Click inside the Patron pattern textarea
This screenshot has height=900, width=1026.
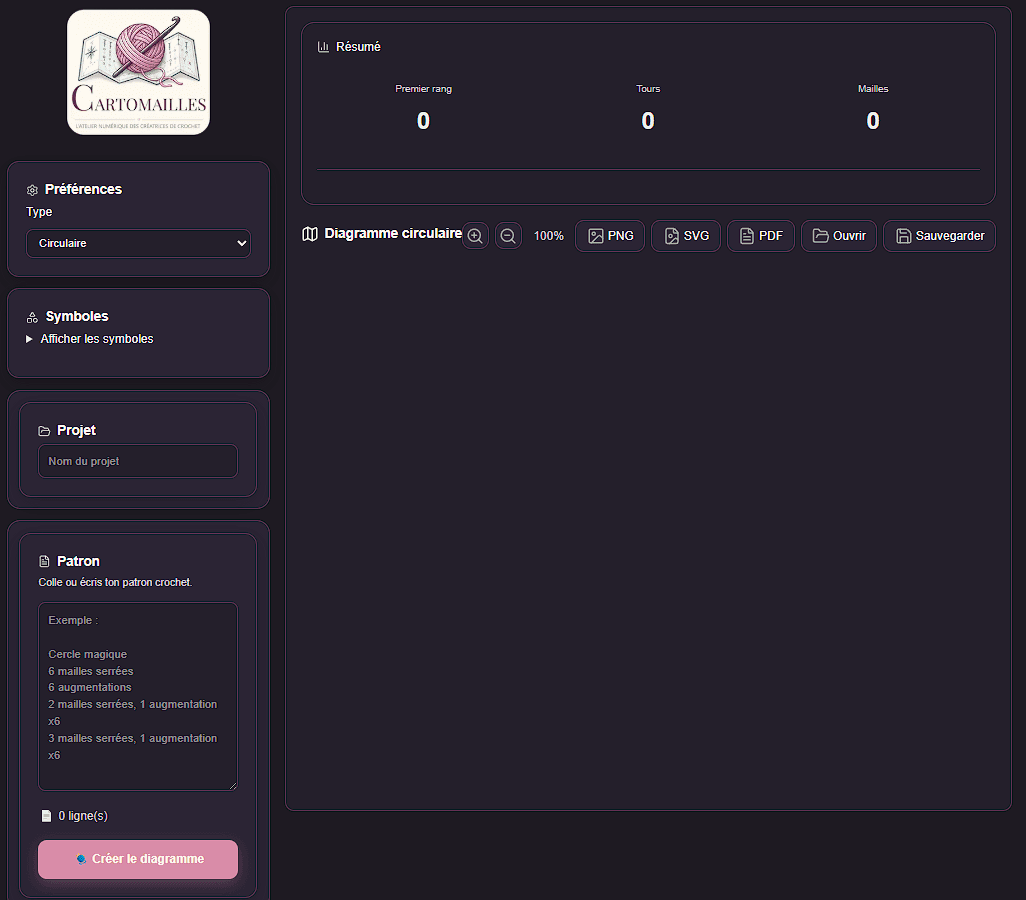138,696
